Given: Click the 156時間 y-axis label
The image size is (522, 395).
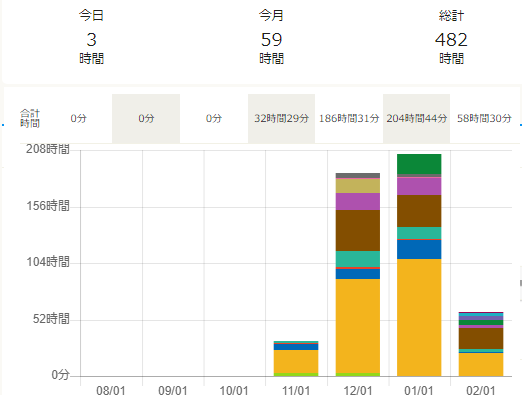Looking at the screenshot, I should click(48, 206).
